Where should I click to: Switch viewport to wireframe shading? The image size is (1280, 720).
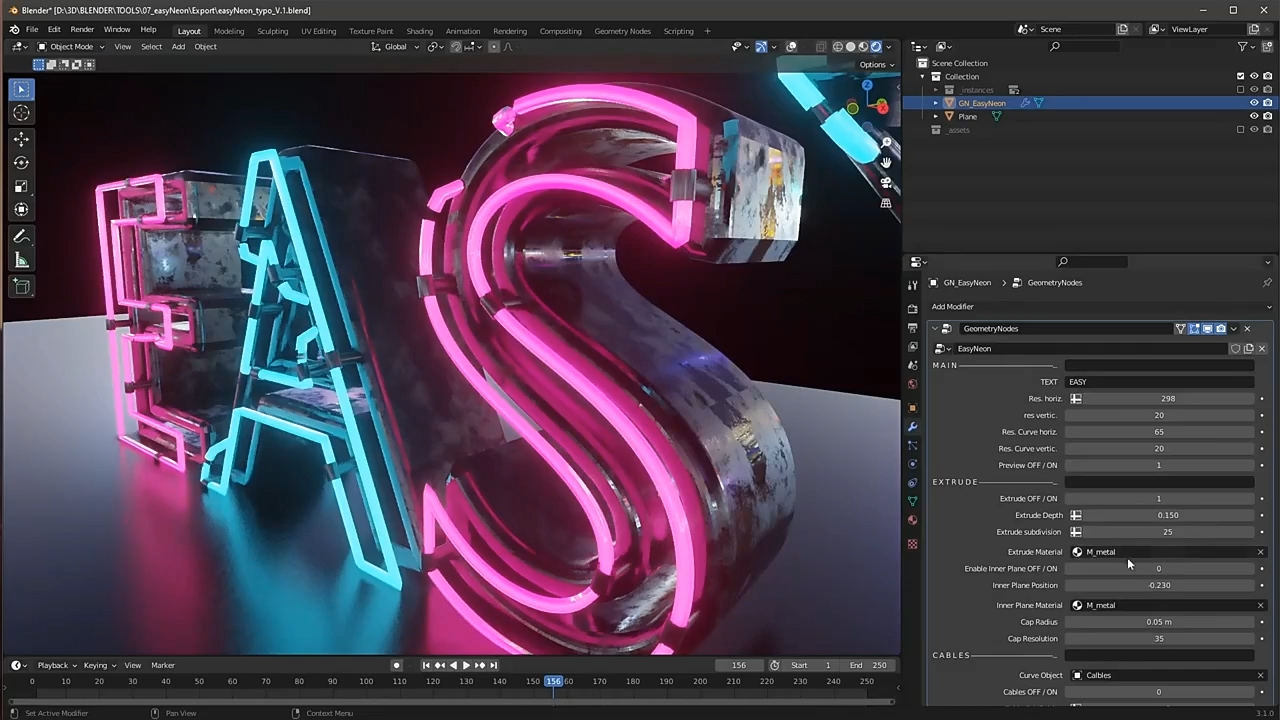click(x=837, y=46)
